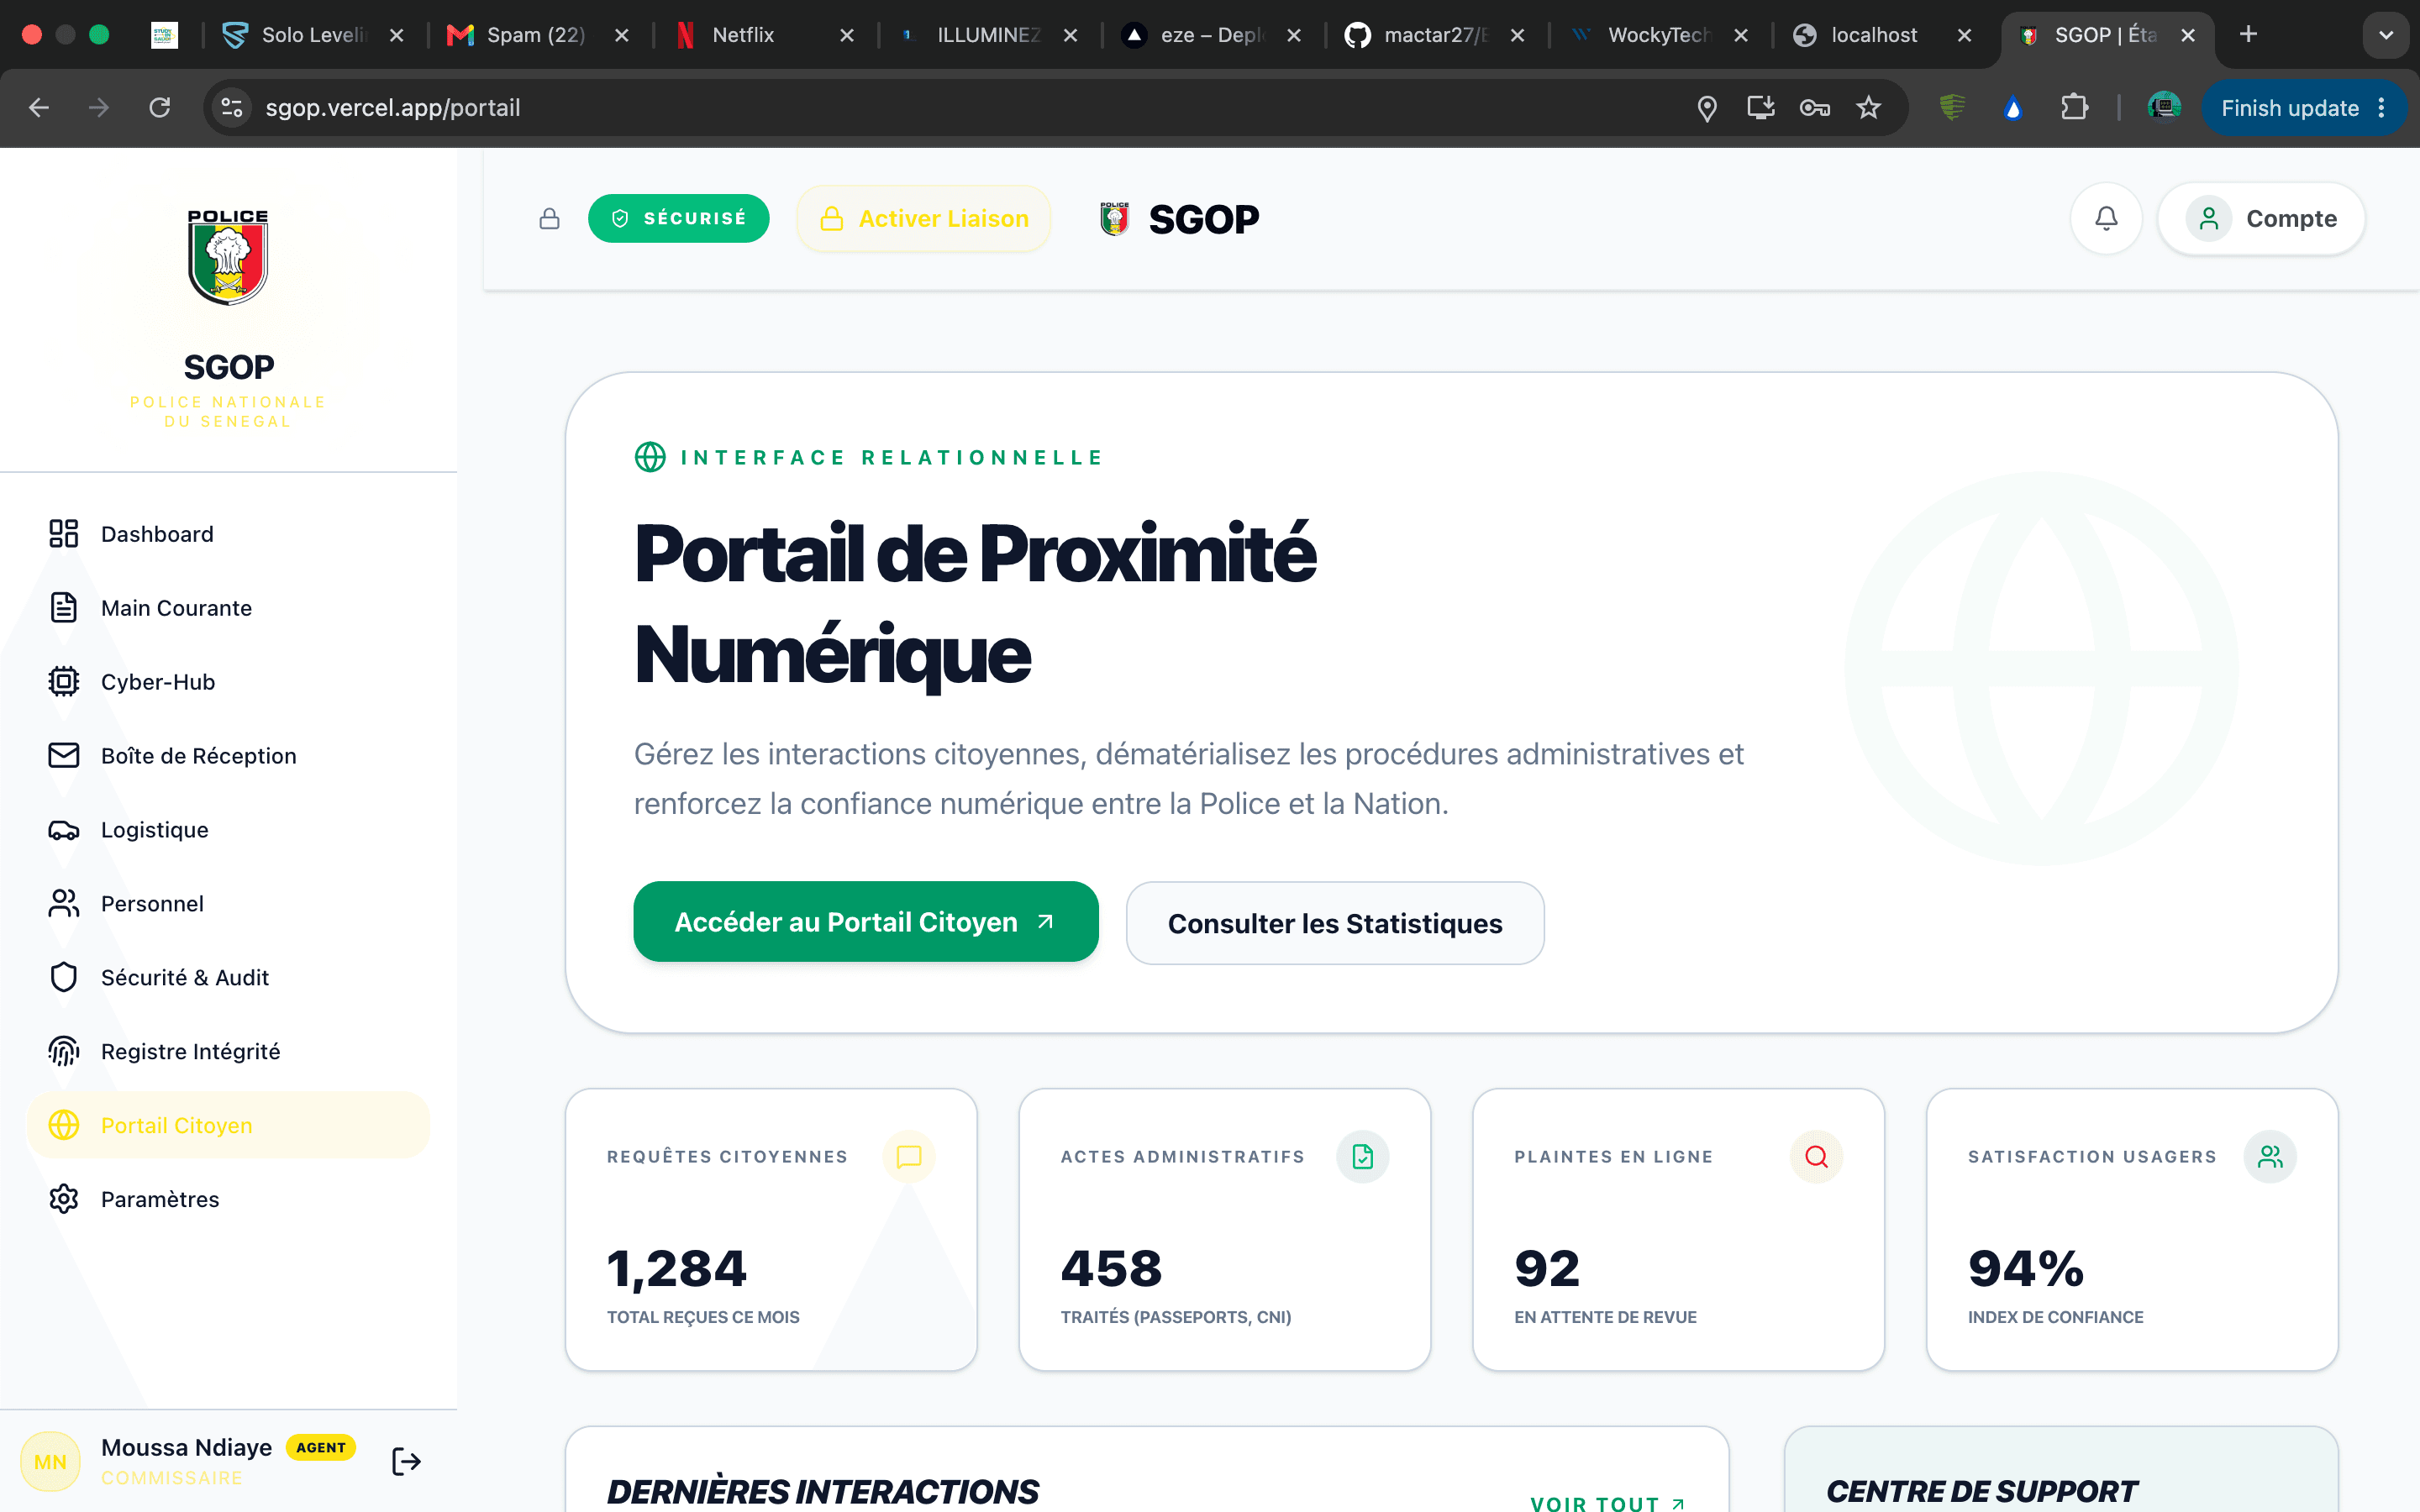The image size is (2420, 1512).
Task: Click the Actes Administratifs document icon
Action: 1362,1157
